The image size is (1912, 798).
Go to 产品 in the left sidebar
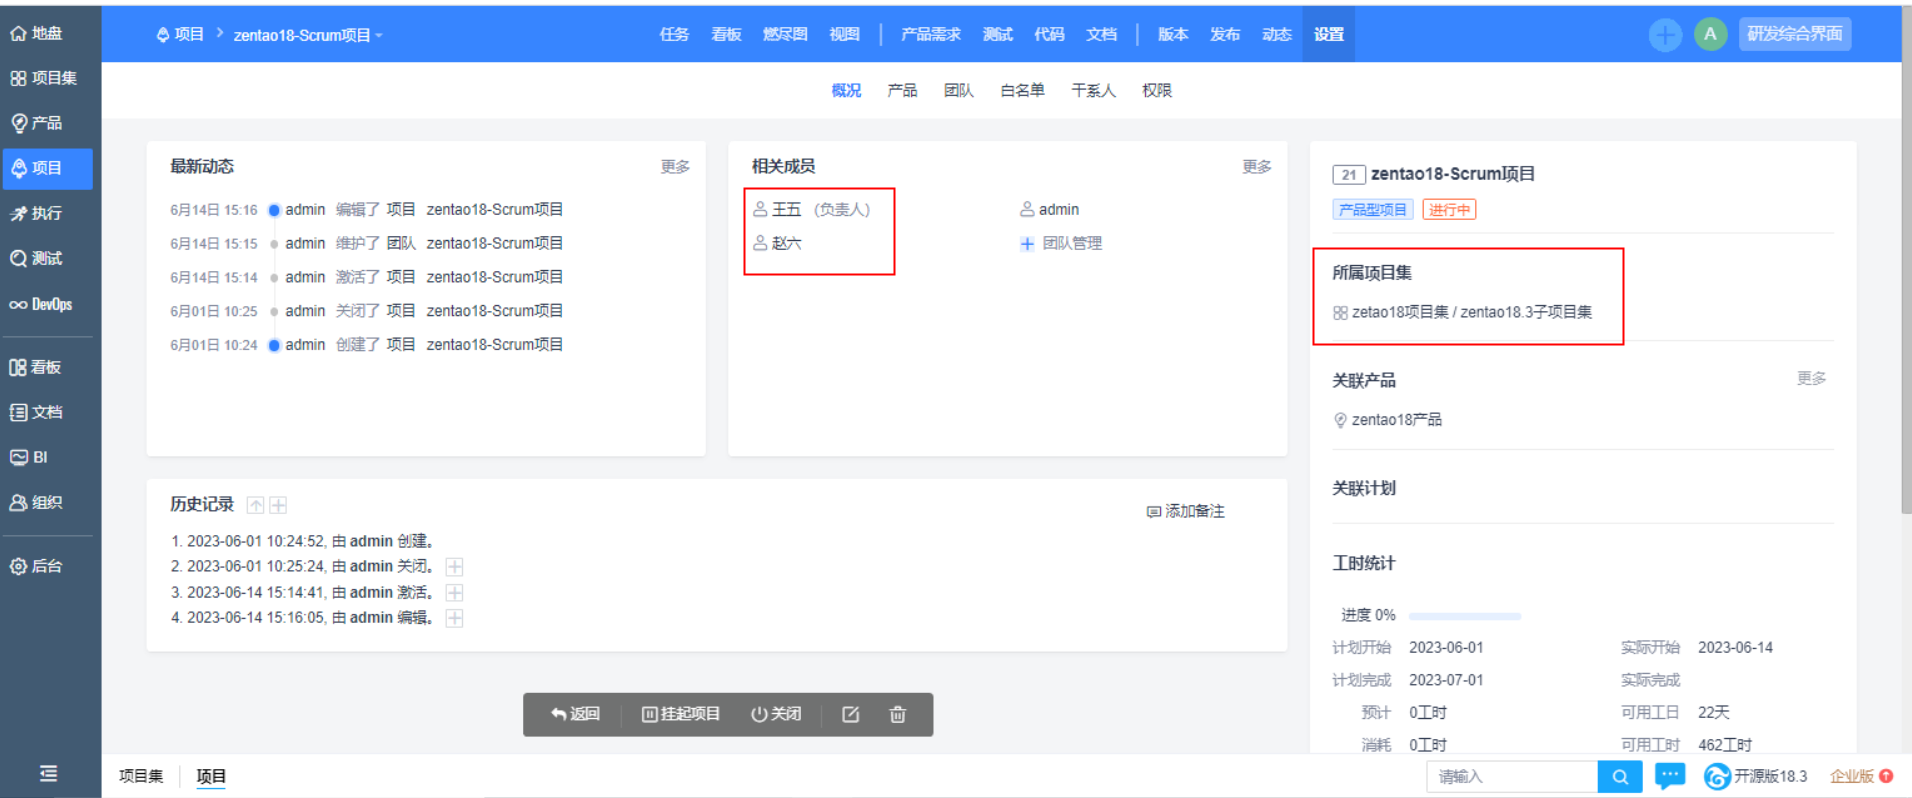coord(37,123)
